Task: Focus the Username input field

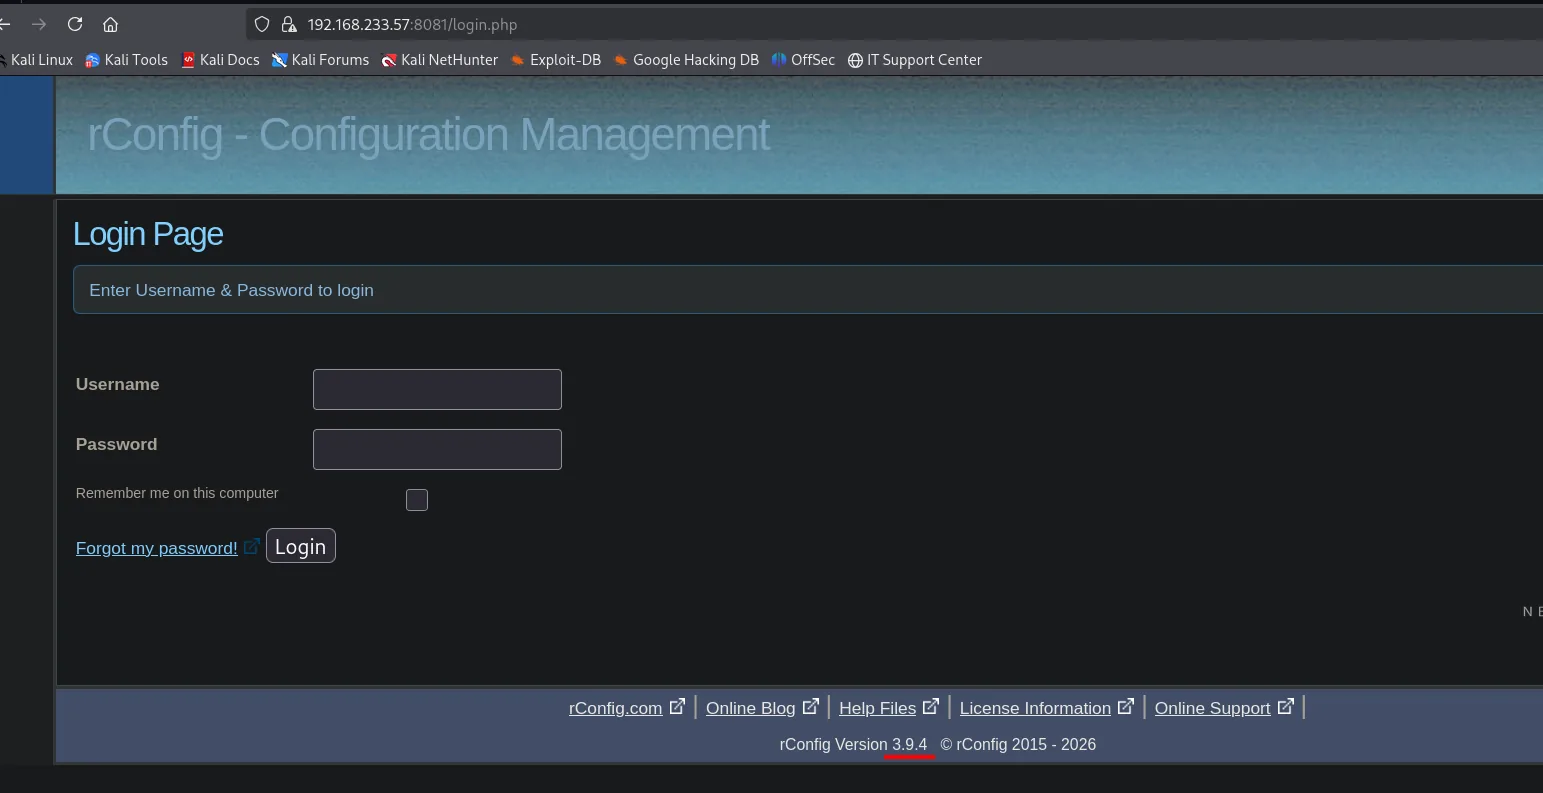Action: click(x=437, y=389)
